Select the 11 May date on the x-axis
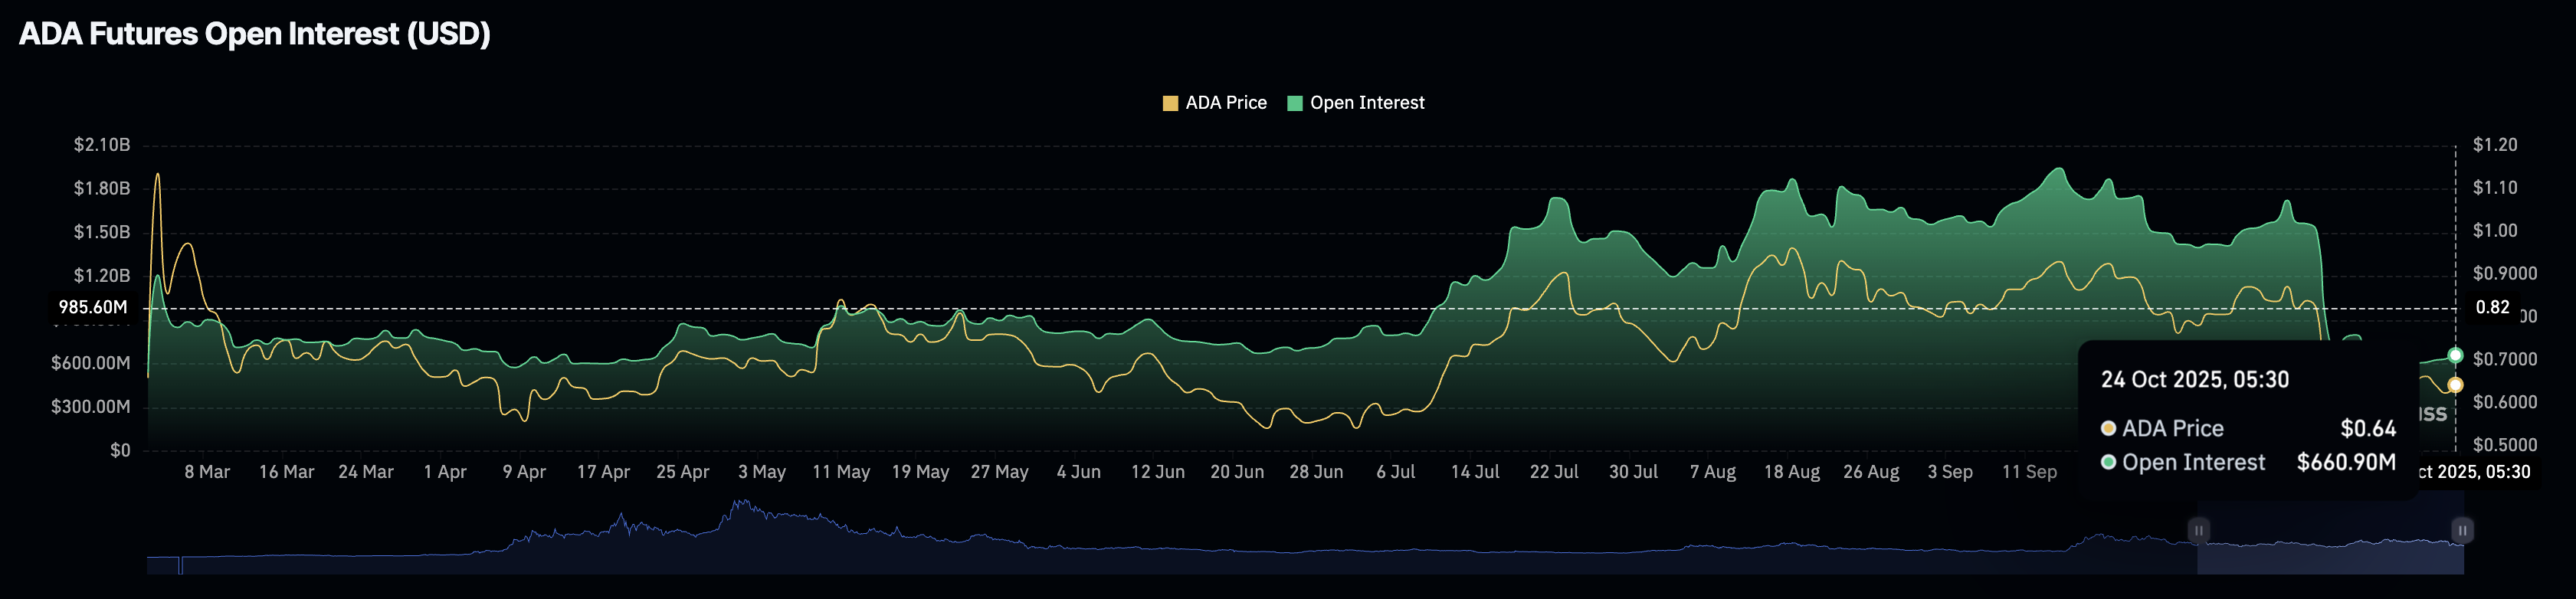 pos(840,472)
